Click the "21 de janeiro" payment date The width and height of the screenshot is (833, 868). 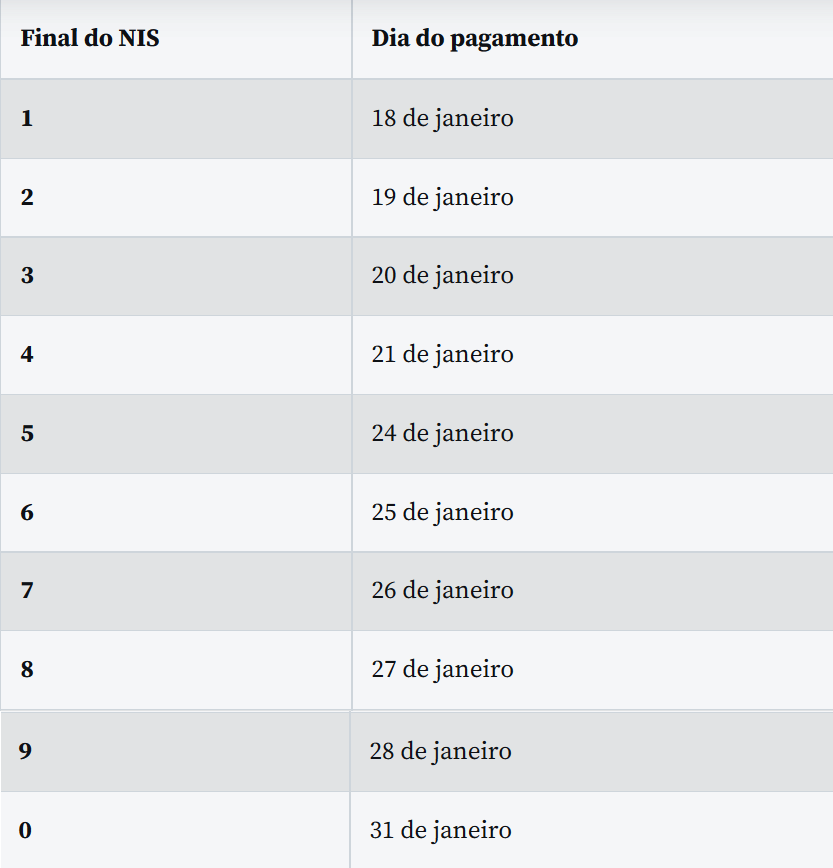[x=442, y=354]
